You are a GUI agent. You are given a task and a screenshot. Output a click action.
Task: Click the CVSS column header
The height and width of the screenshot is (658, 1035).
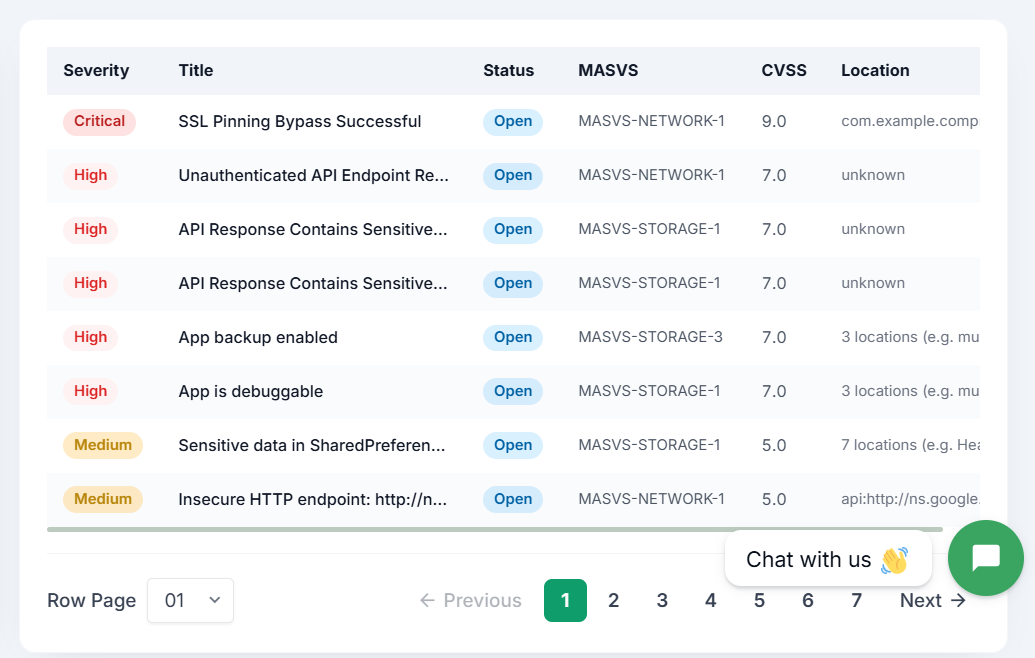pos(784,71)
